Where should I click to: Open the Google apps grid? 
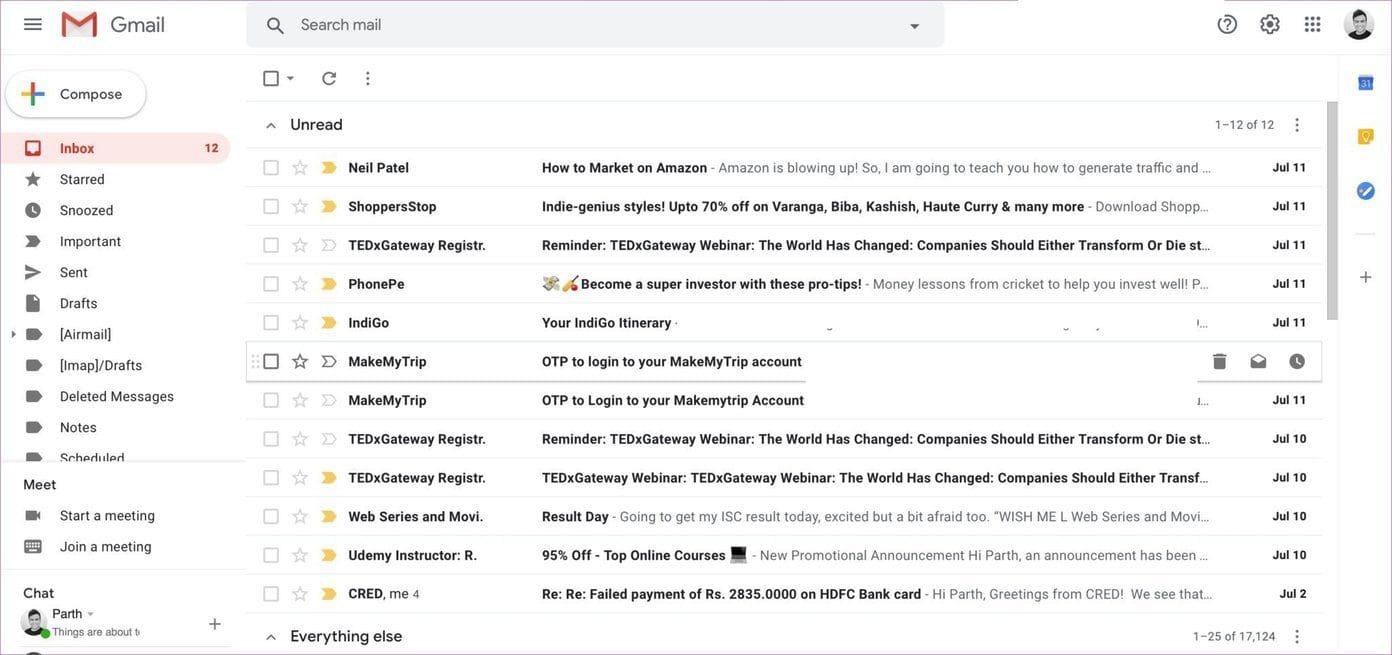pos(1313,24)
